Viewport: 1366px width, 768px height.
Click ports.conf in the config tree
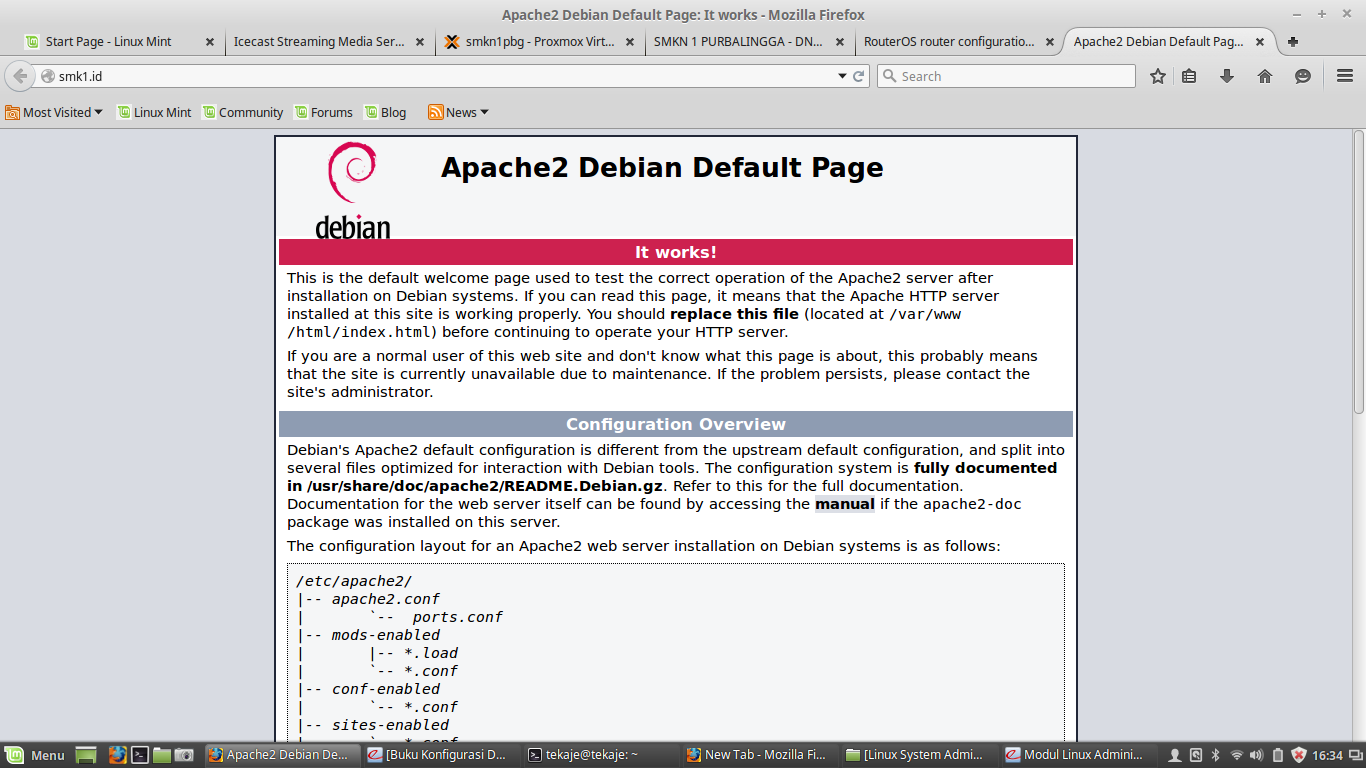tap(458, 617)
